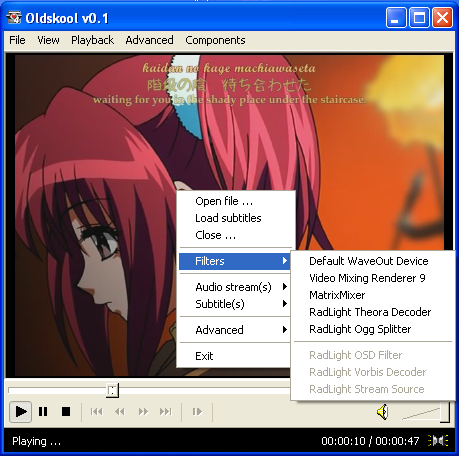Select MatrixMixer filter

click(x=373, y=295)
